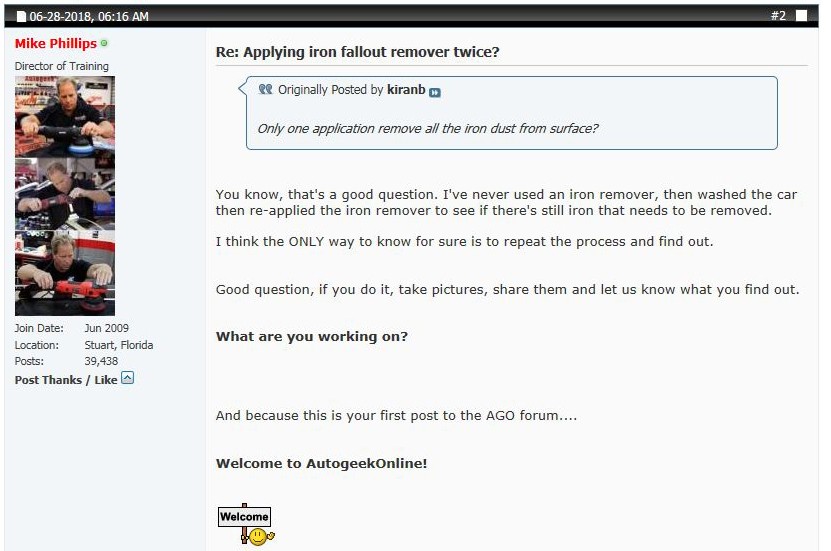Click the 06-28-2018 post timestamp
Viewport: 831px width, 551px height.
89,16
